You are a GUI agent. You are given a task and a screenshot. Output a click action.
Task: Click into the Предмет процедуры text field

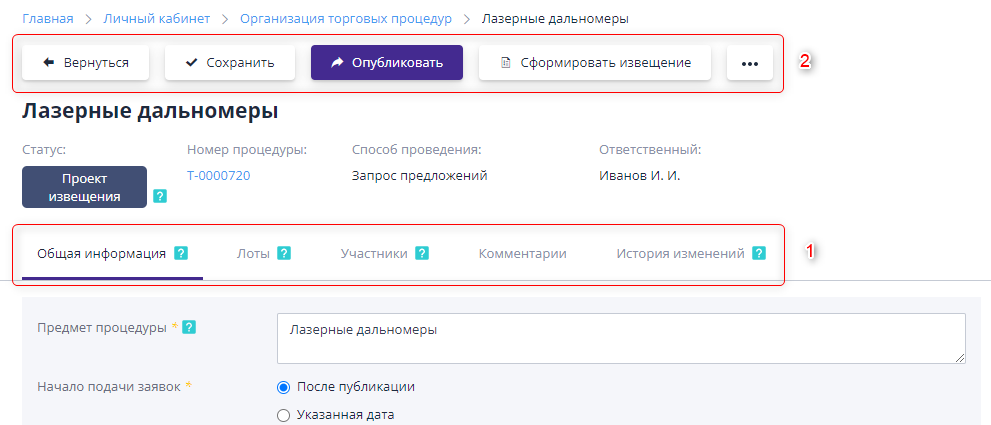coord(620,338)
